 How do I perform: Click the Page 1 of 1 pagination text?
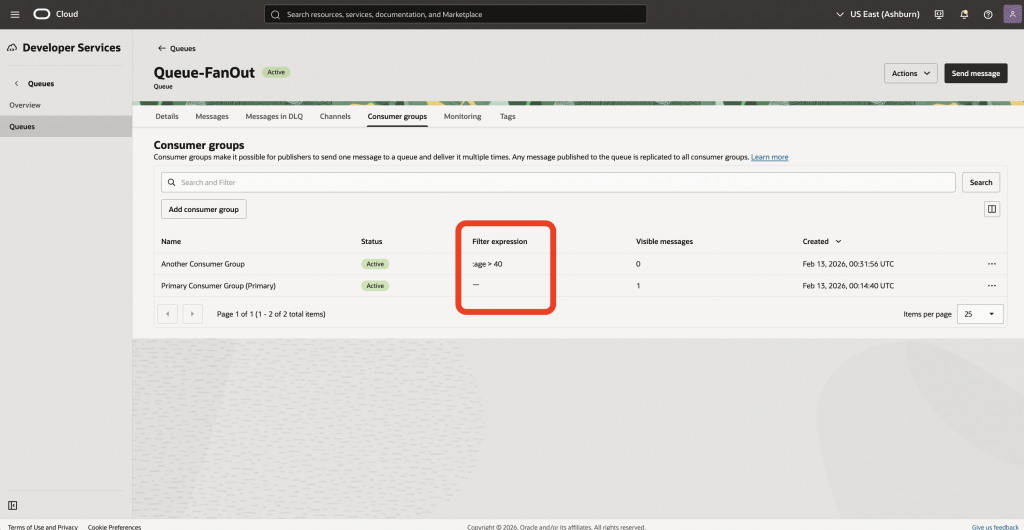point(271,314)
